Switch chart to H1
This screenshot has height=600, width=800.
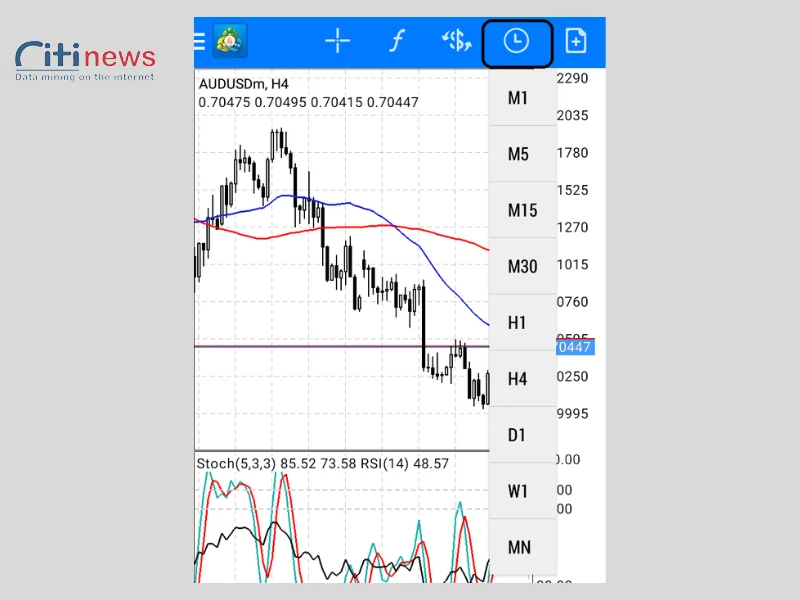point(522,322)
